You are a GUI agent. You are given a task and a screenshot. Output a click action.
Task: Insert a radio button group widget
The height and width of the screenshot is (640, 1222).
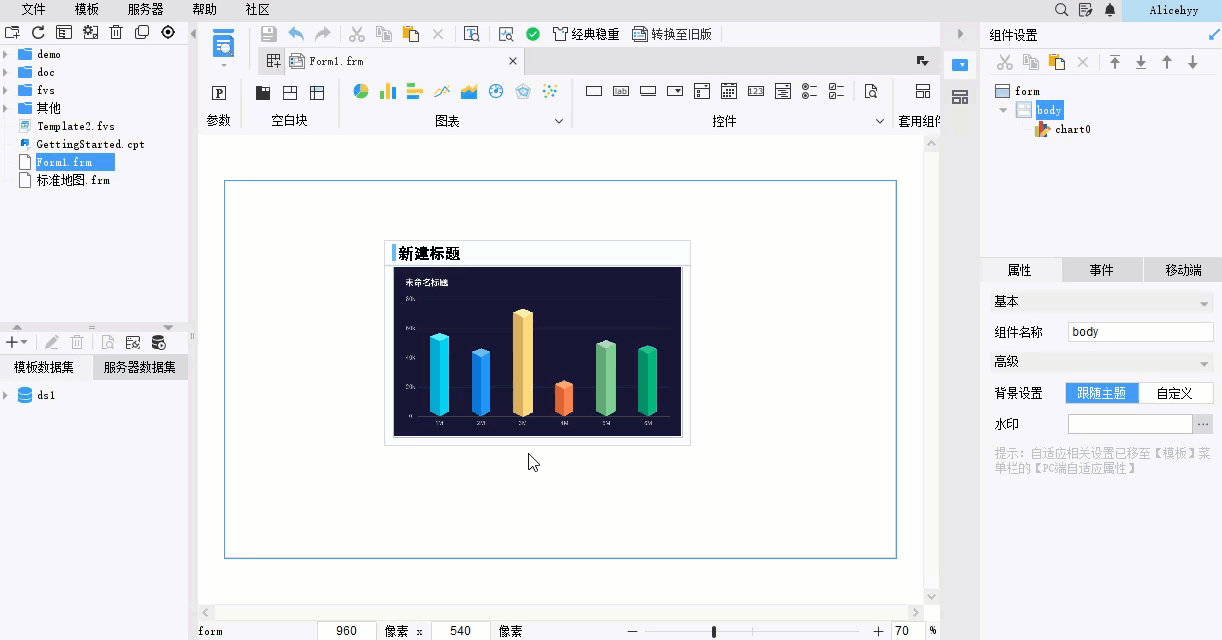tap(810, 91)
